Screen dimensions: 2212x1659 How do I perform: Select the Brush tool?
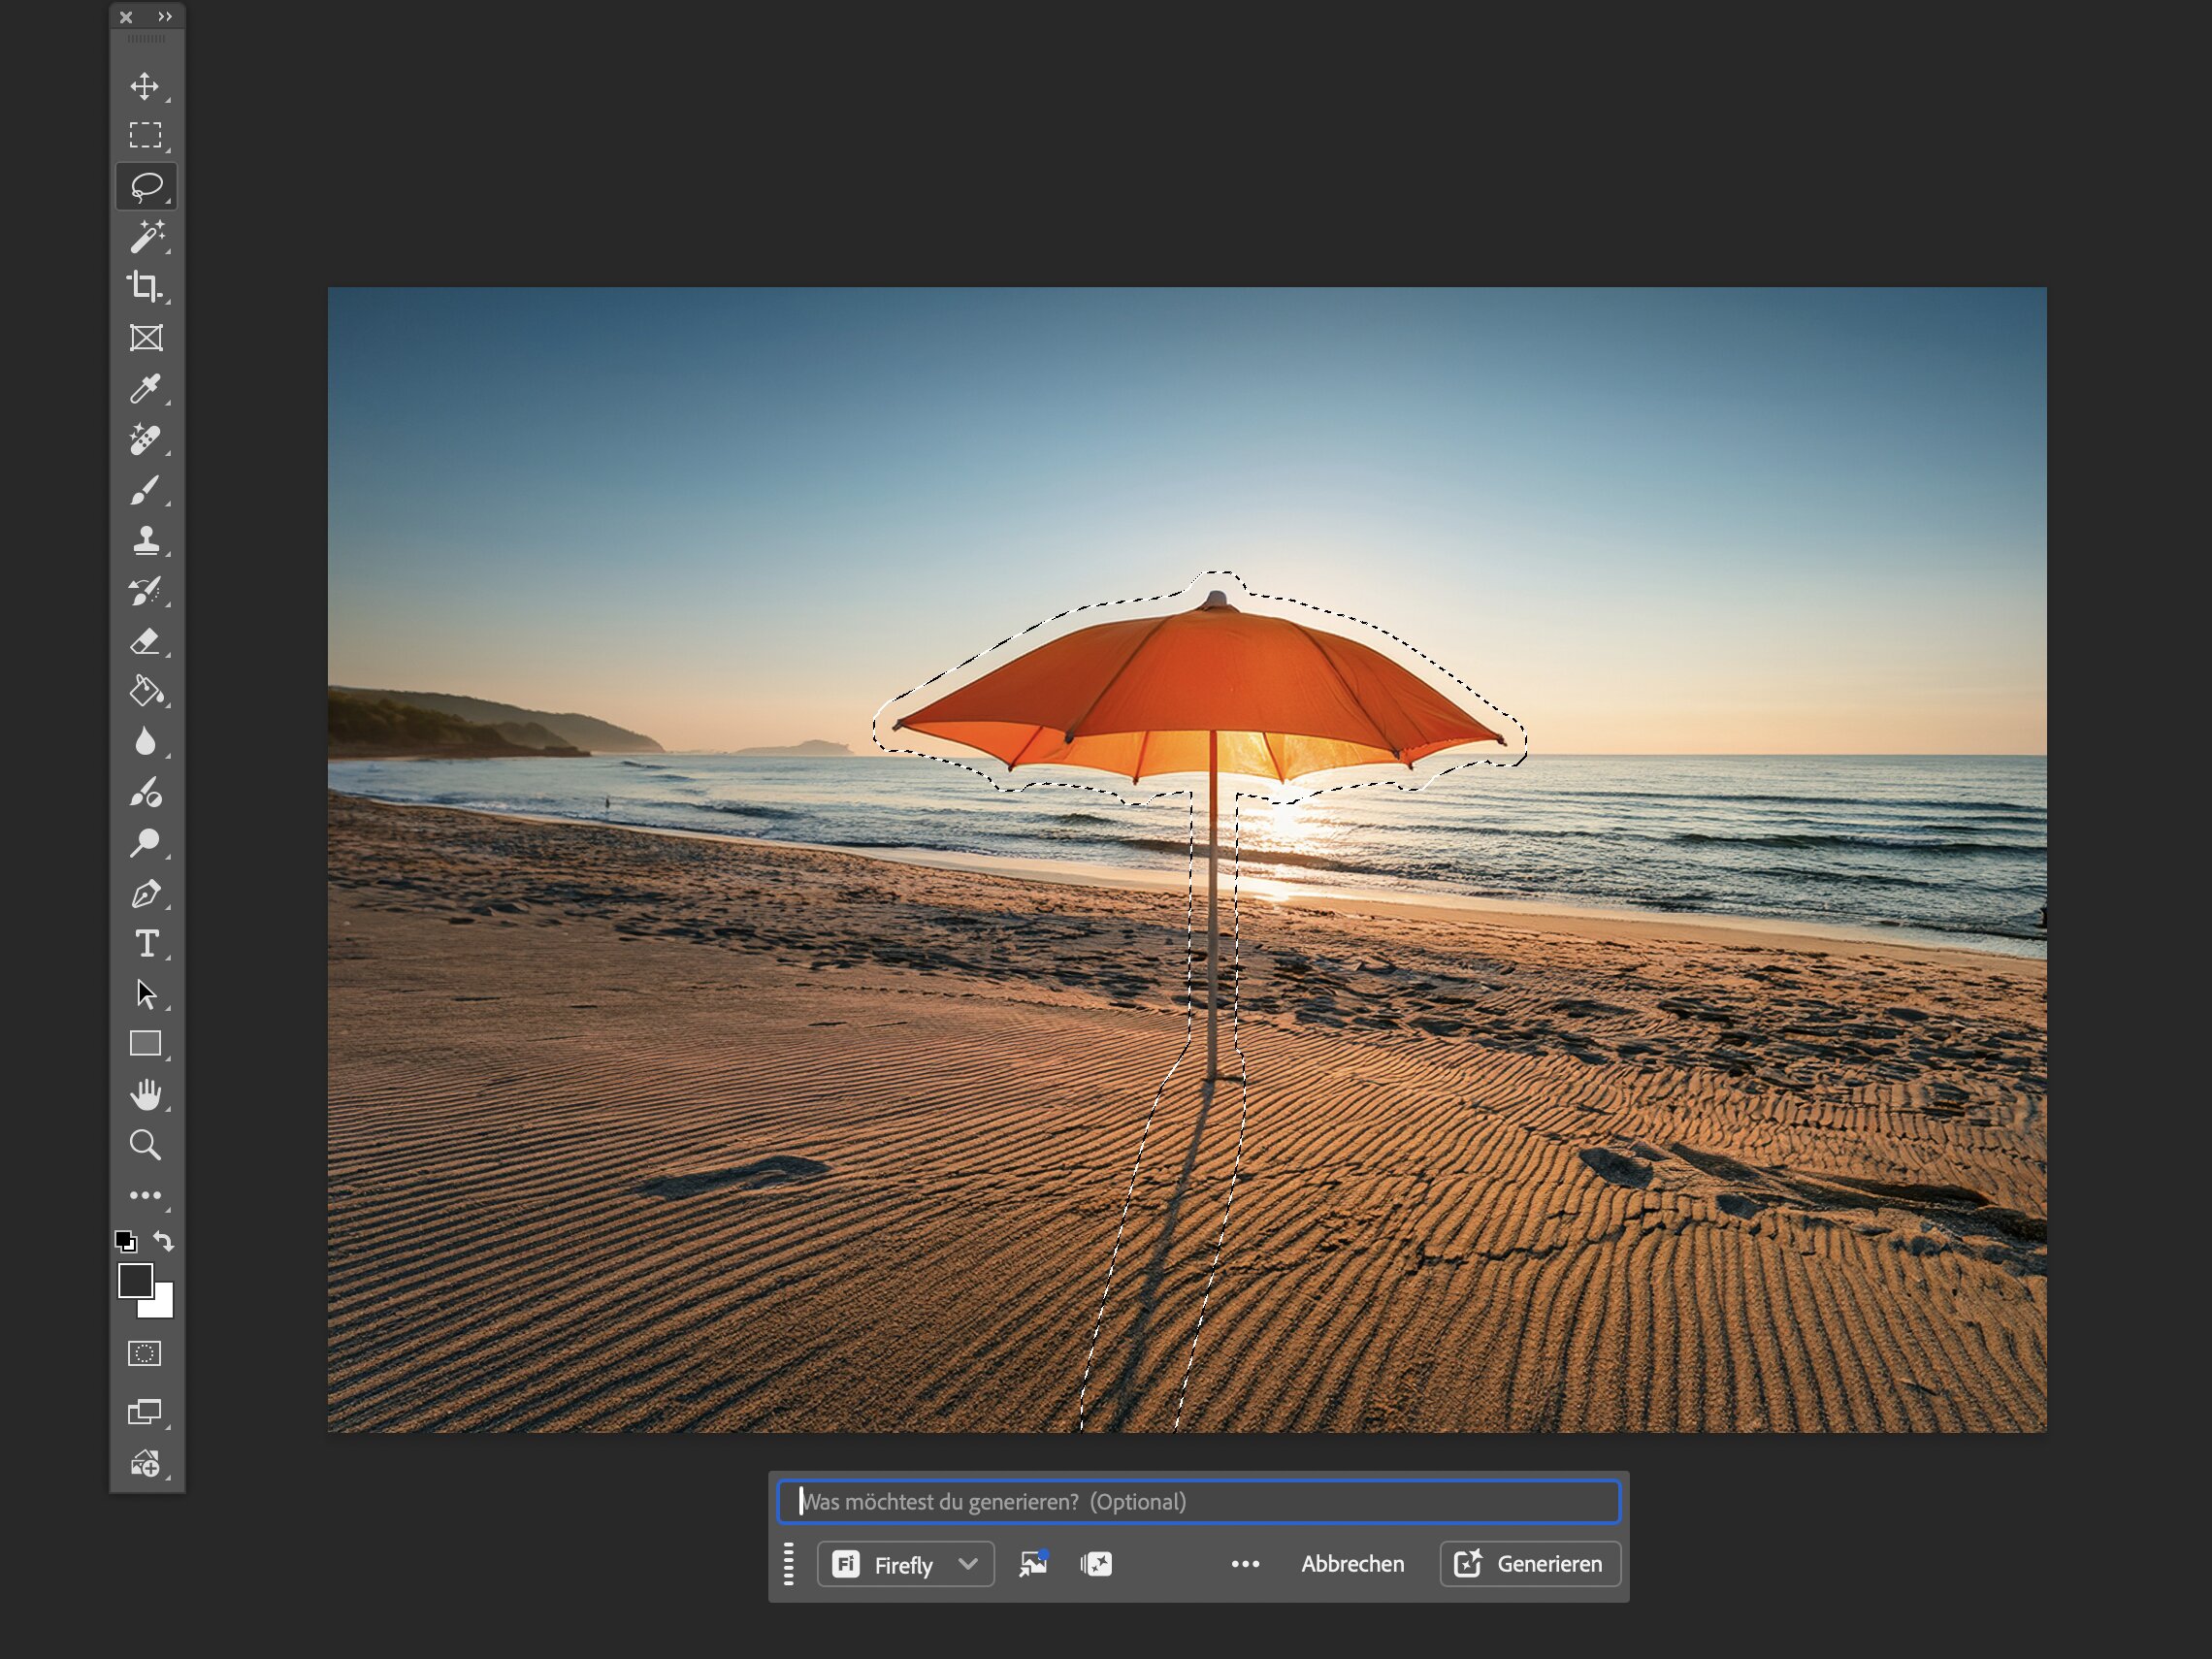click(145, 490)
